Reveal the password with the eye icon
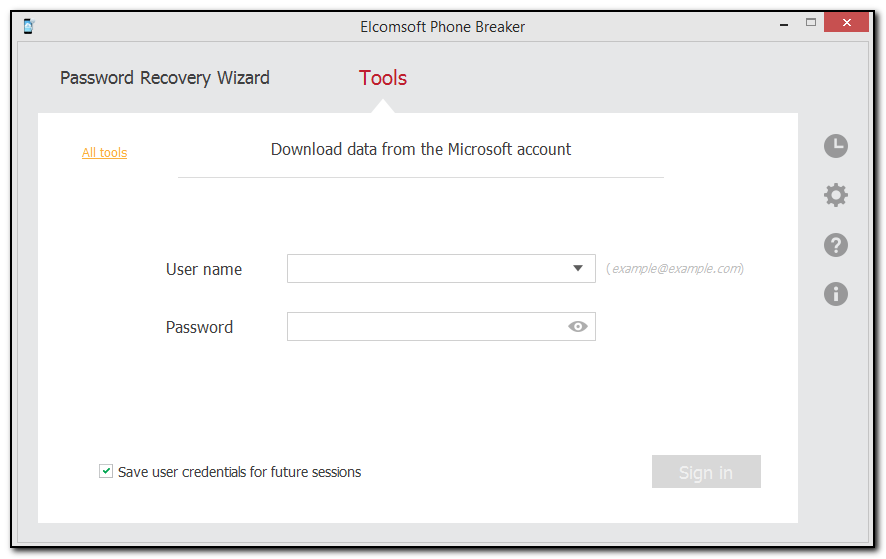This screenshot has width=886, height=559. coord(577,327)
